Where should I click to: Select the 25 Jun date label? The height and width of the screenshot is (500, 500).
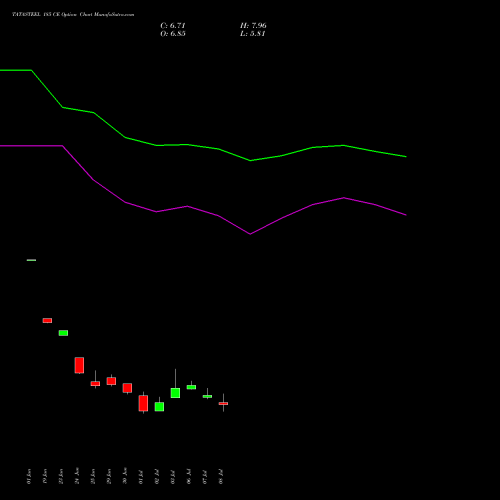click(93, 476)
